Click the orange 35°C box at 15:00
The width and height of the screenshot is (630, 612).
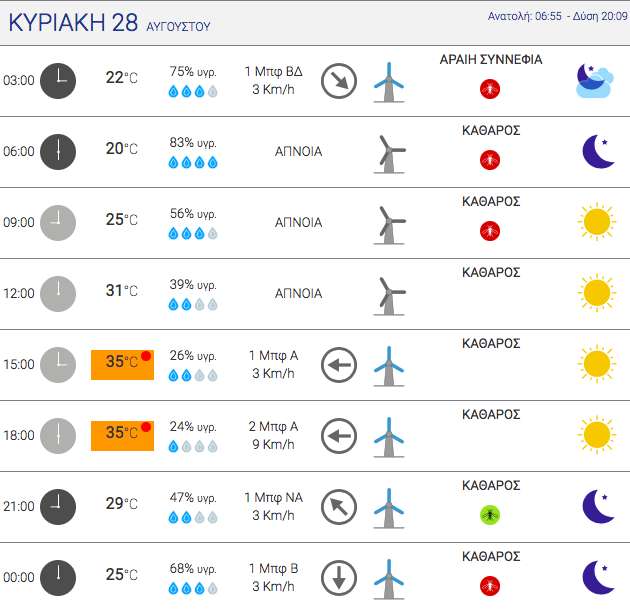click(122, 364)
